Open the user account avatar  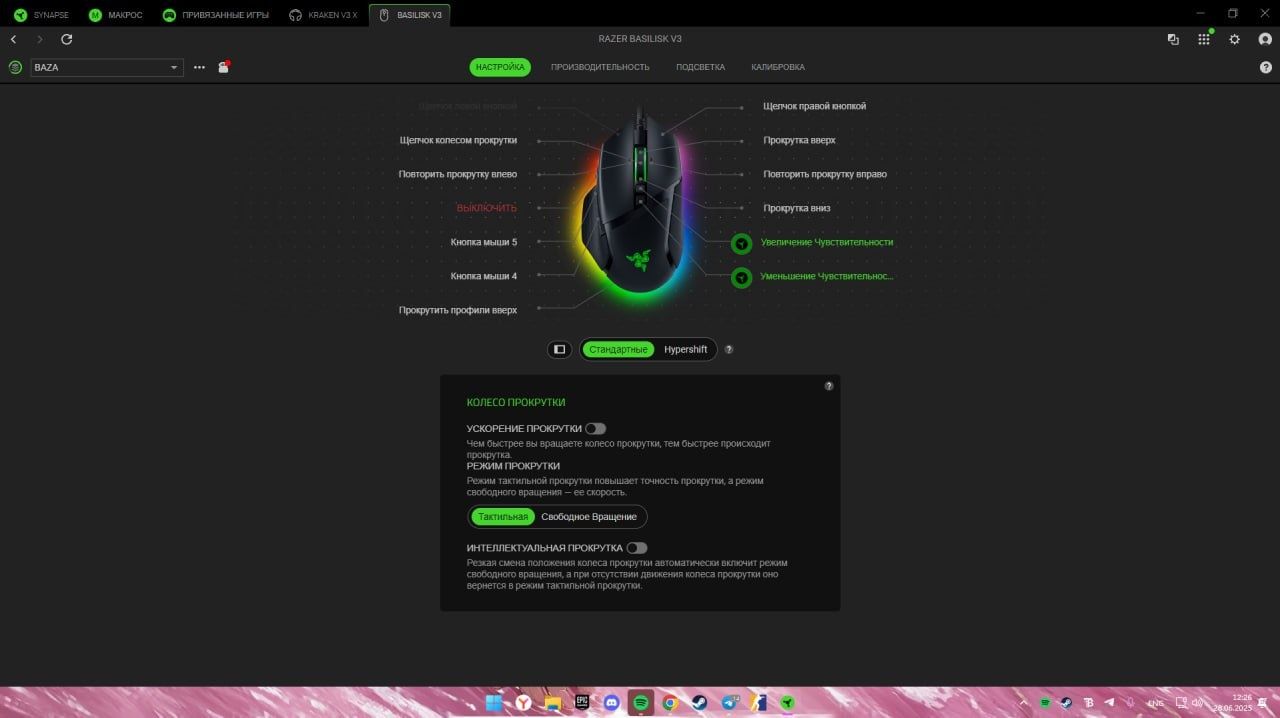coord(1265,39)
